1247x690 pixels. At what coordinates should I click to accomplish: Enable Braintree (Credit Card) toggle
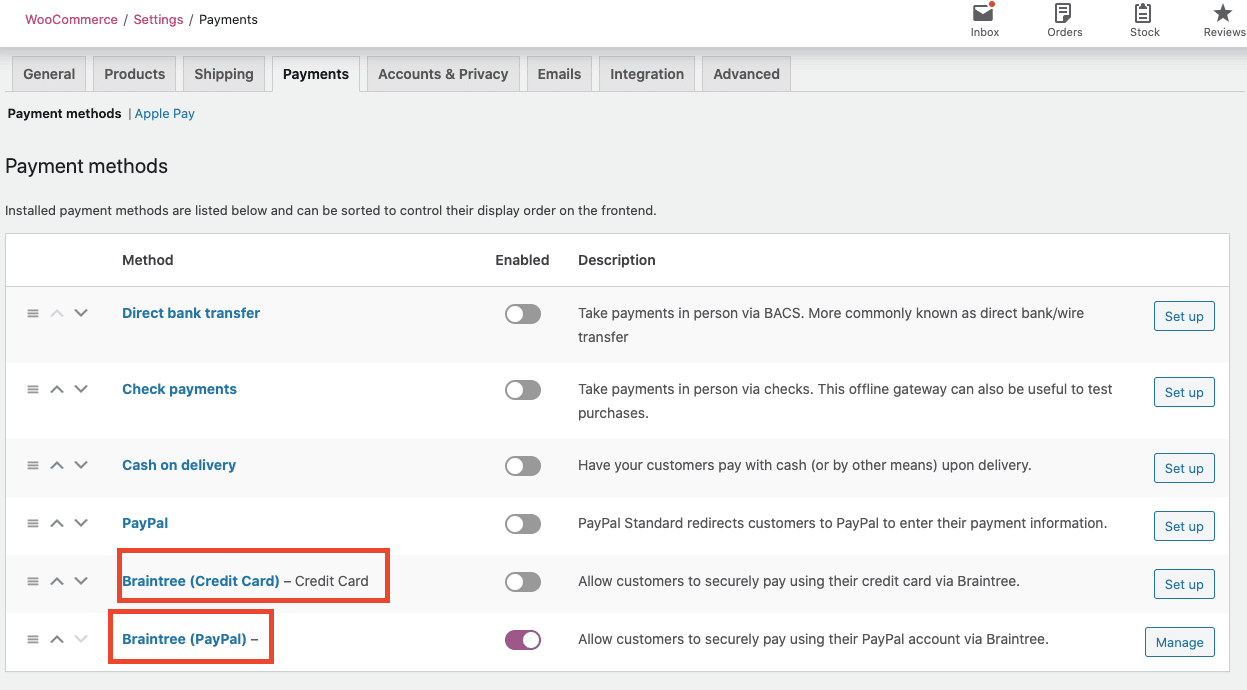click(x=522, y=582)
